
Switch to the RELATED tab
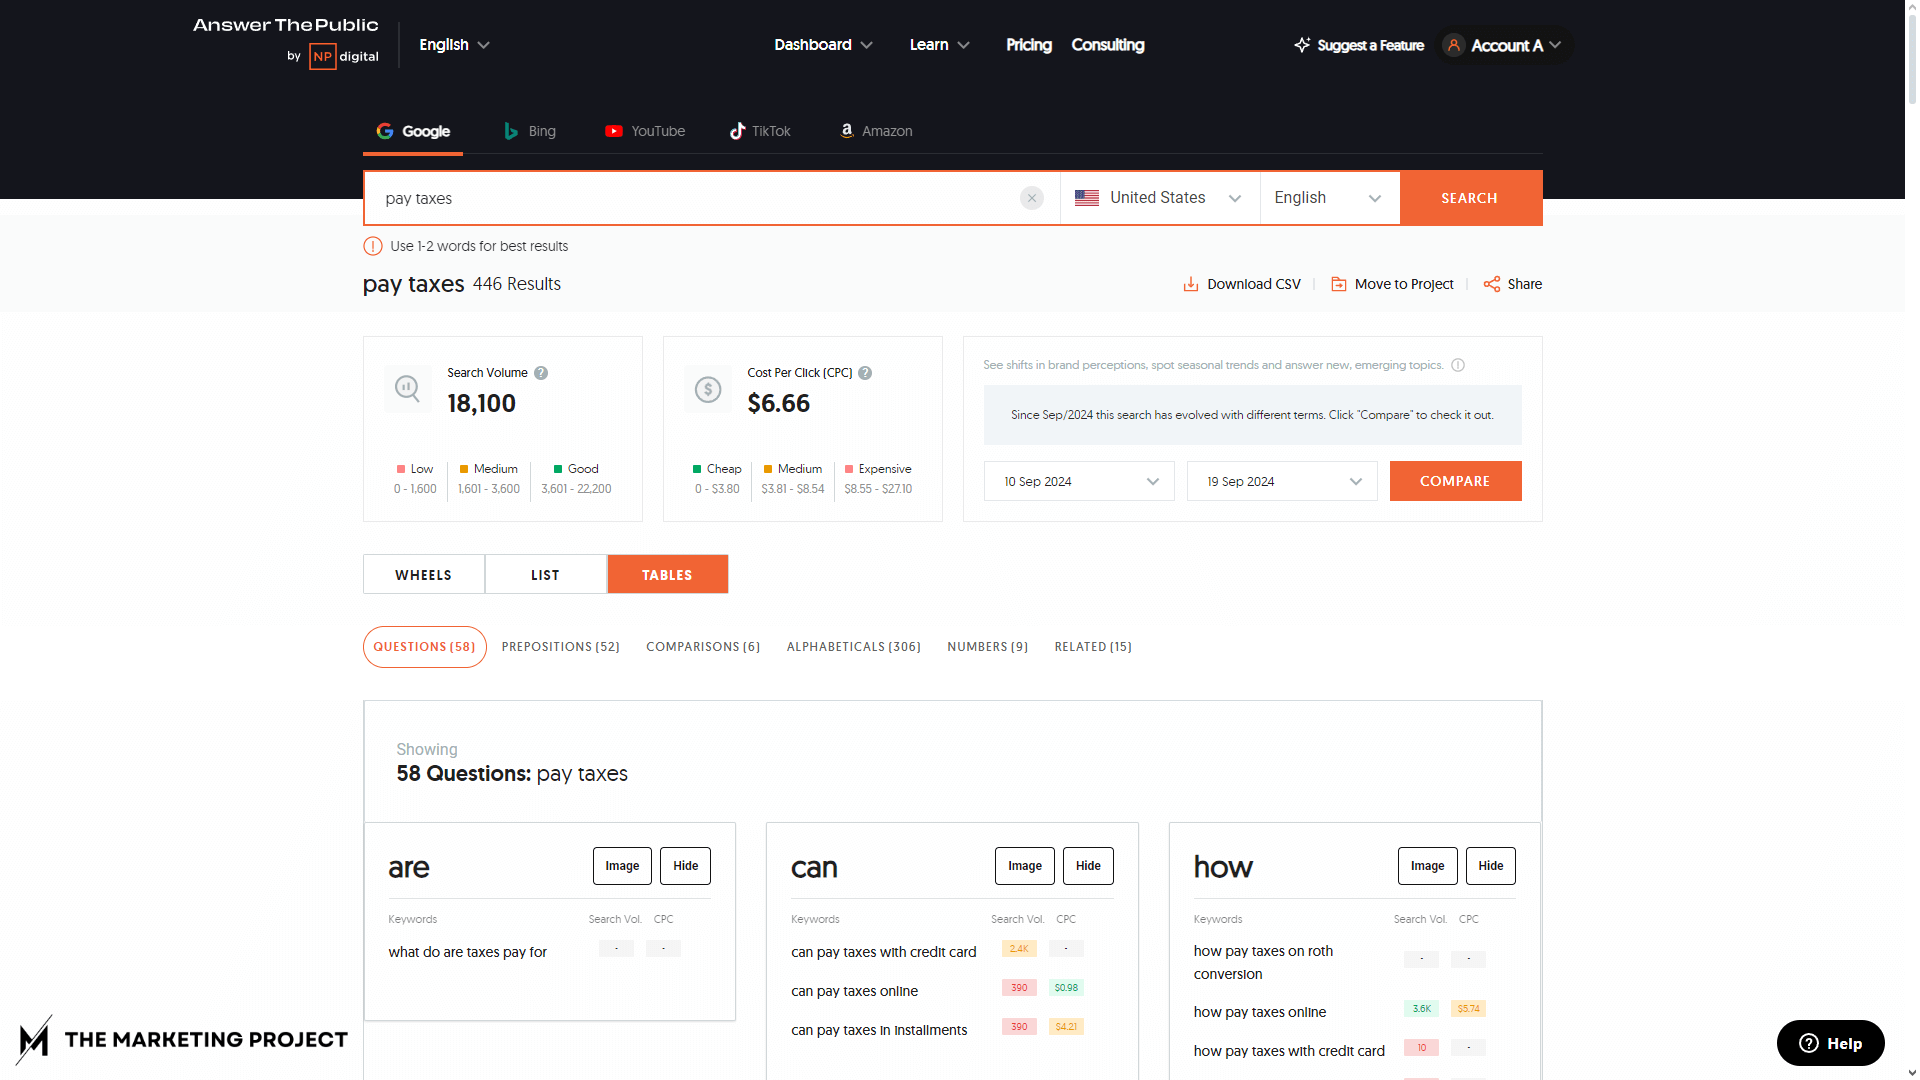[x=1095, y=646]
